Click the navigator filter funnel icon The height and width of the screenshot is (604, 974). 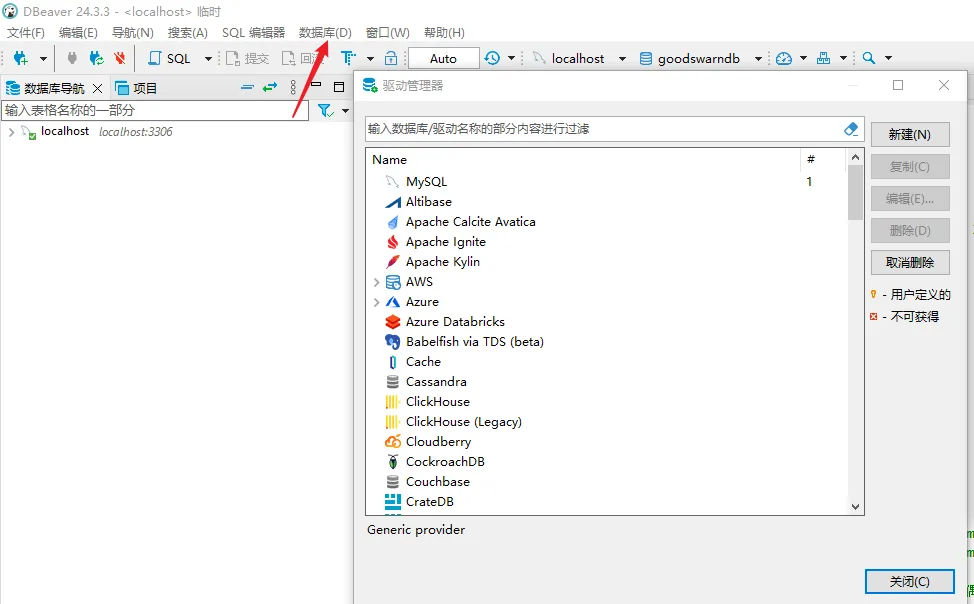click(325, 111)
